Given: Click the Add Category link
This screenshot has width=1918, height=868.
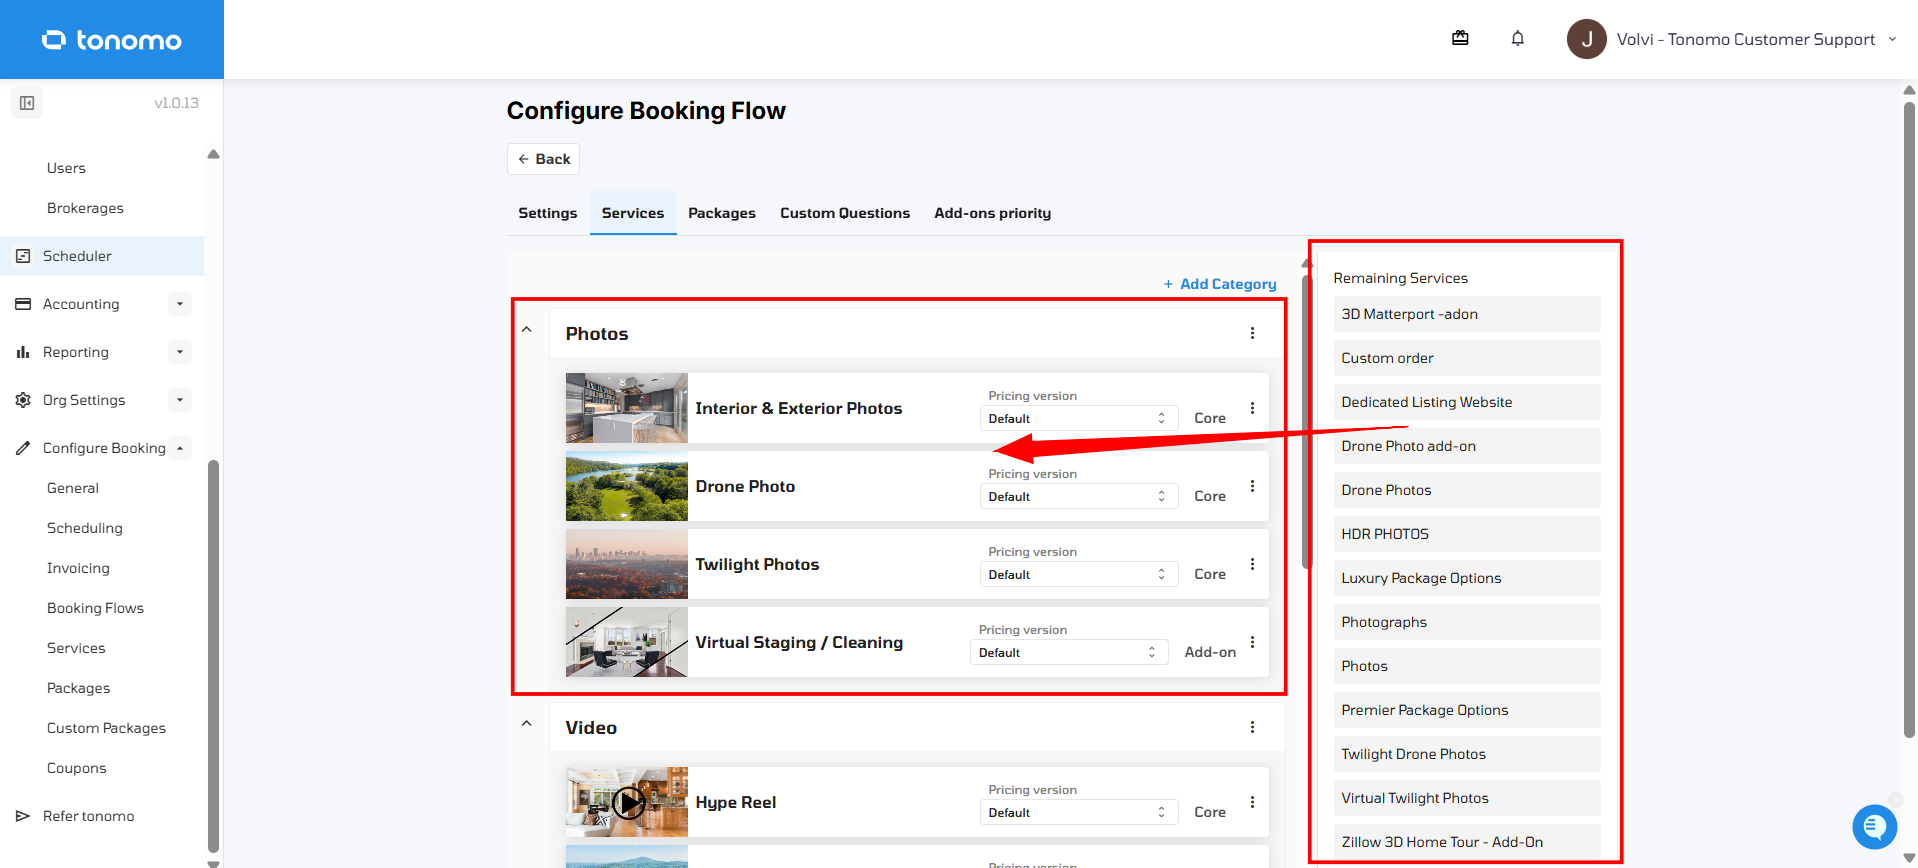Looking at the screenshot, I should click(1219, 284).
